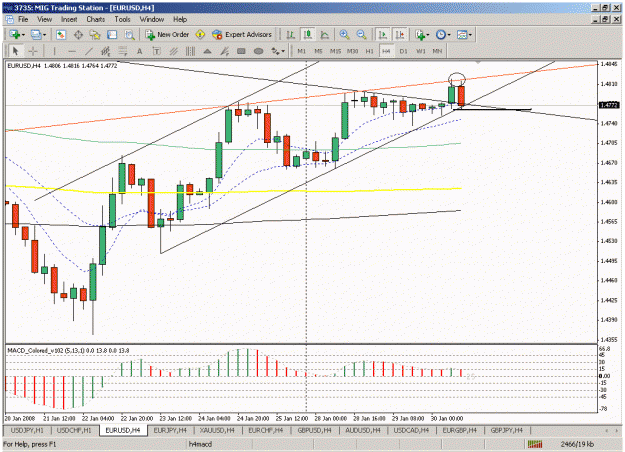This screenshot has width=625, height=452.
Task: Switch to the XAUUSD,H4 chart tab
Action: 217,430
